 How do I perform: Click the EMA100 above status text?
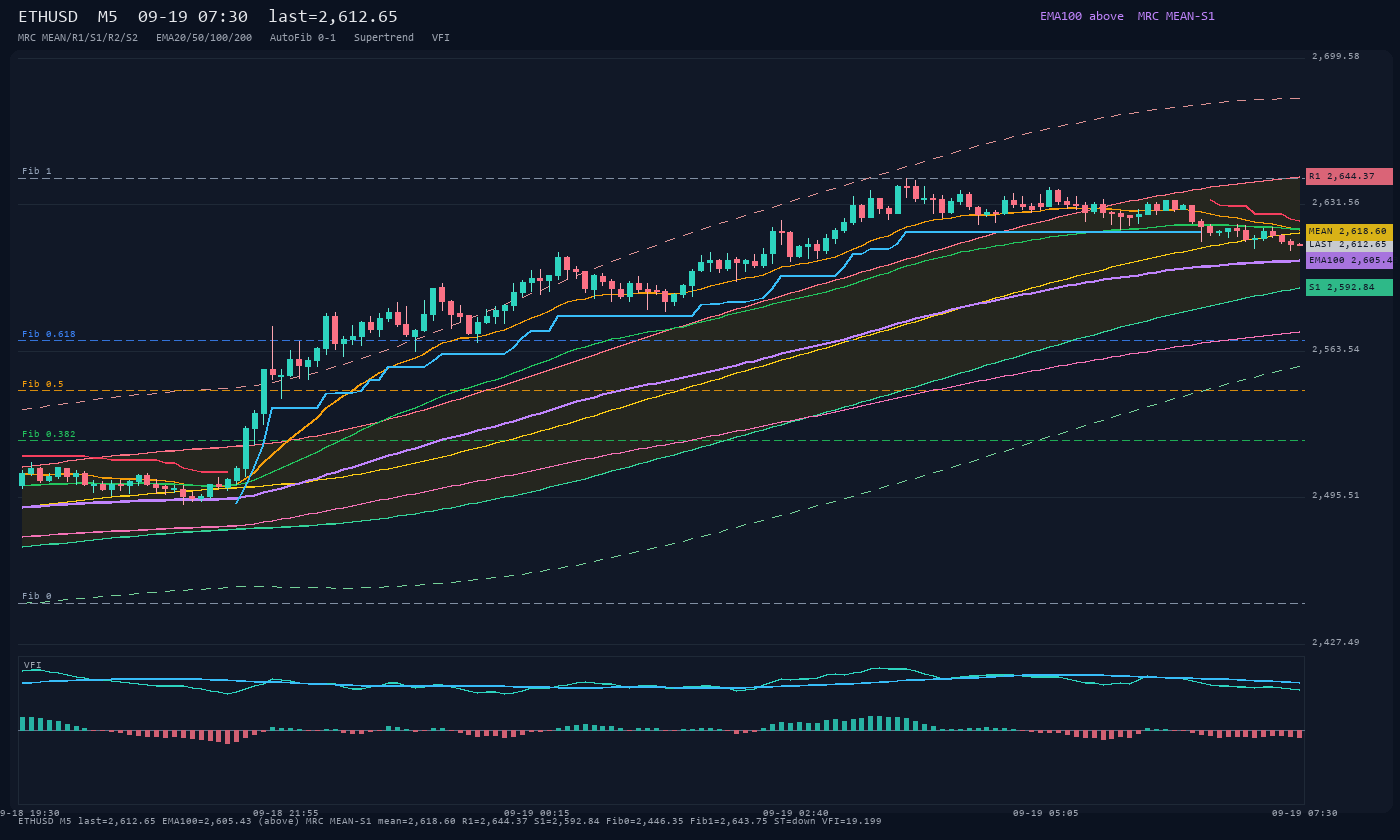[1082, 16]
